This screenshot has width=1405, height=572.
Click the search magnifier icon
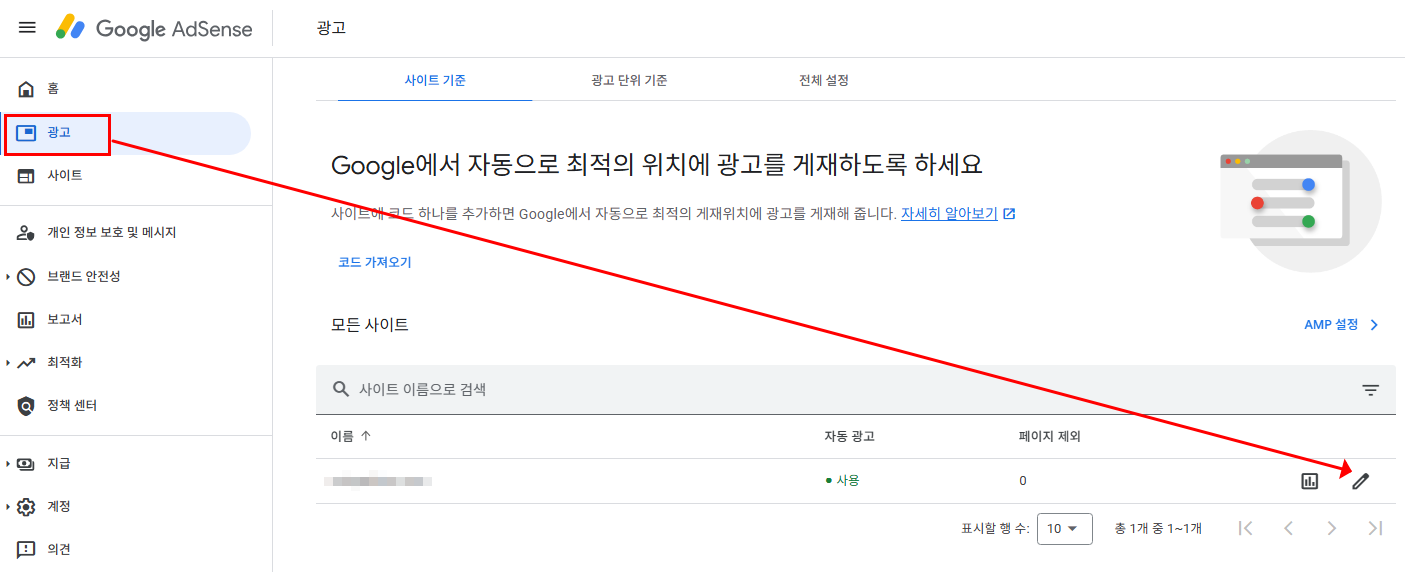click(341, 389)
